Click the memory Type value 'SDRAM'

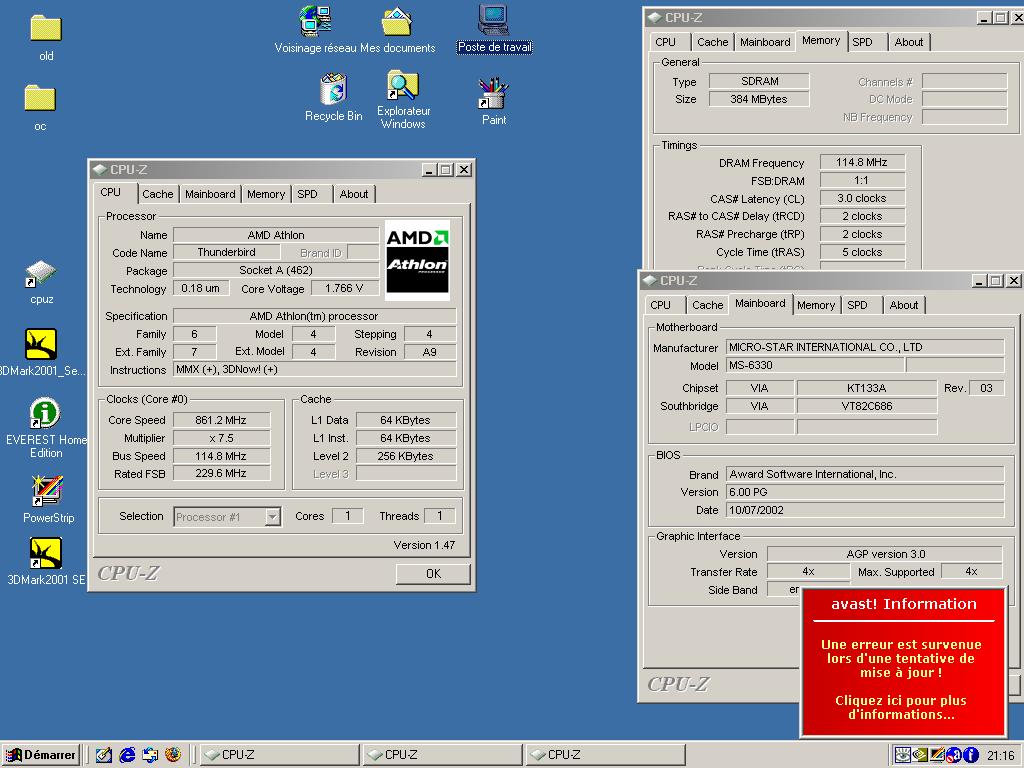pos(760,81)
